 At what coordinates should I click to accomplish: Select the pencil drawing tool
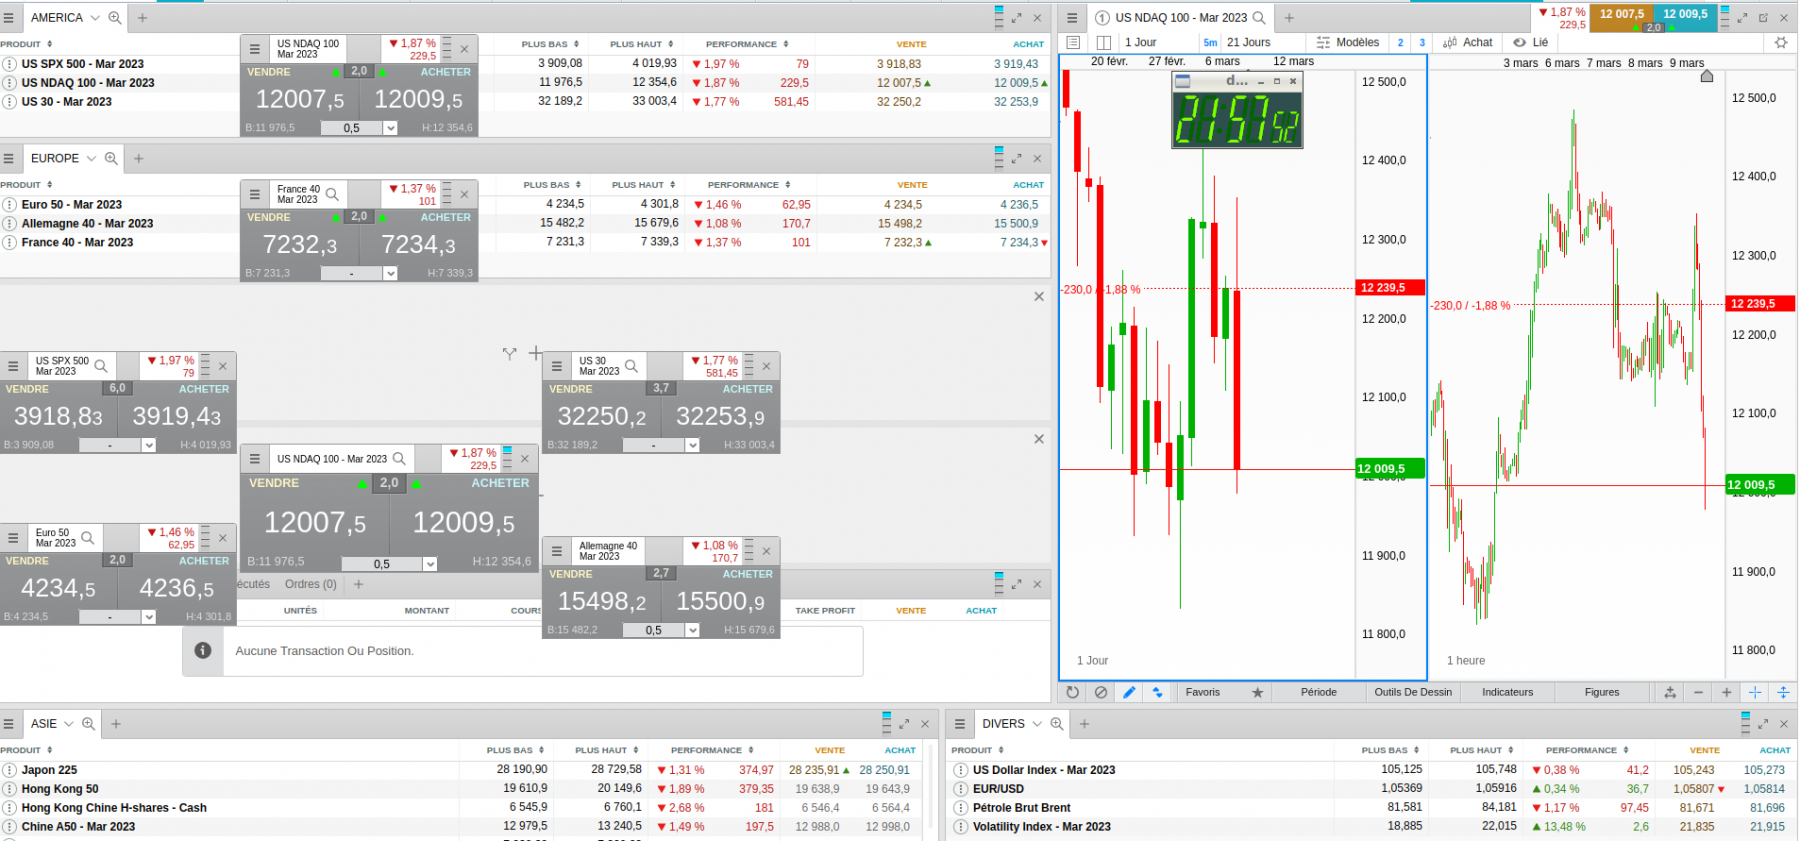pos(1129,692)
